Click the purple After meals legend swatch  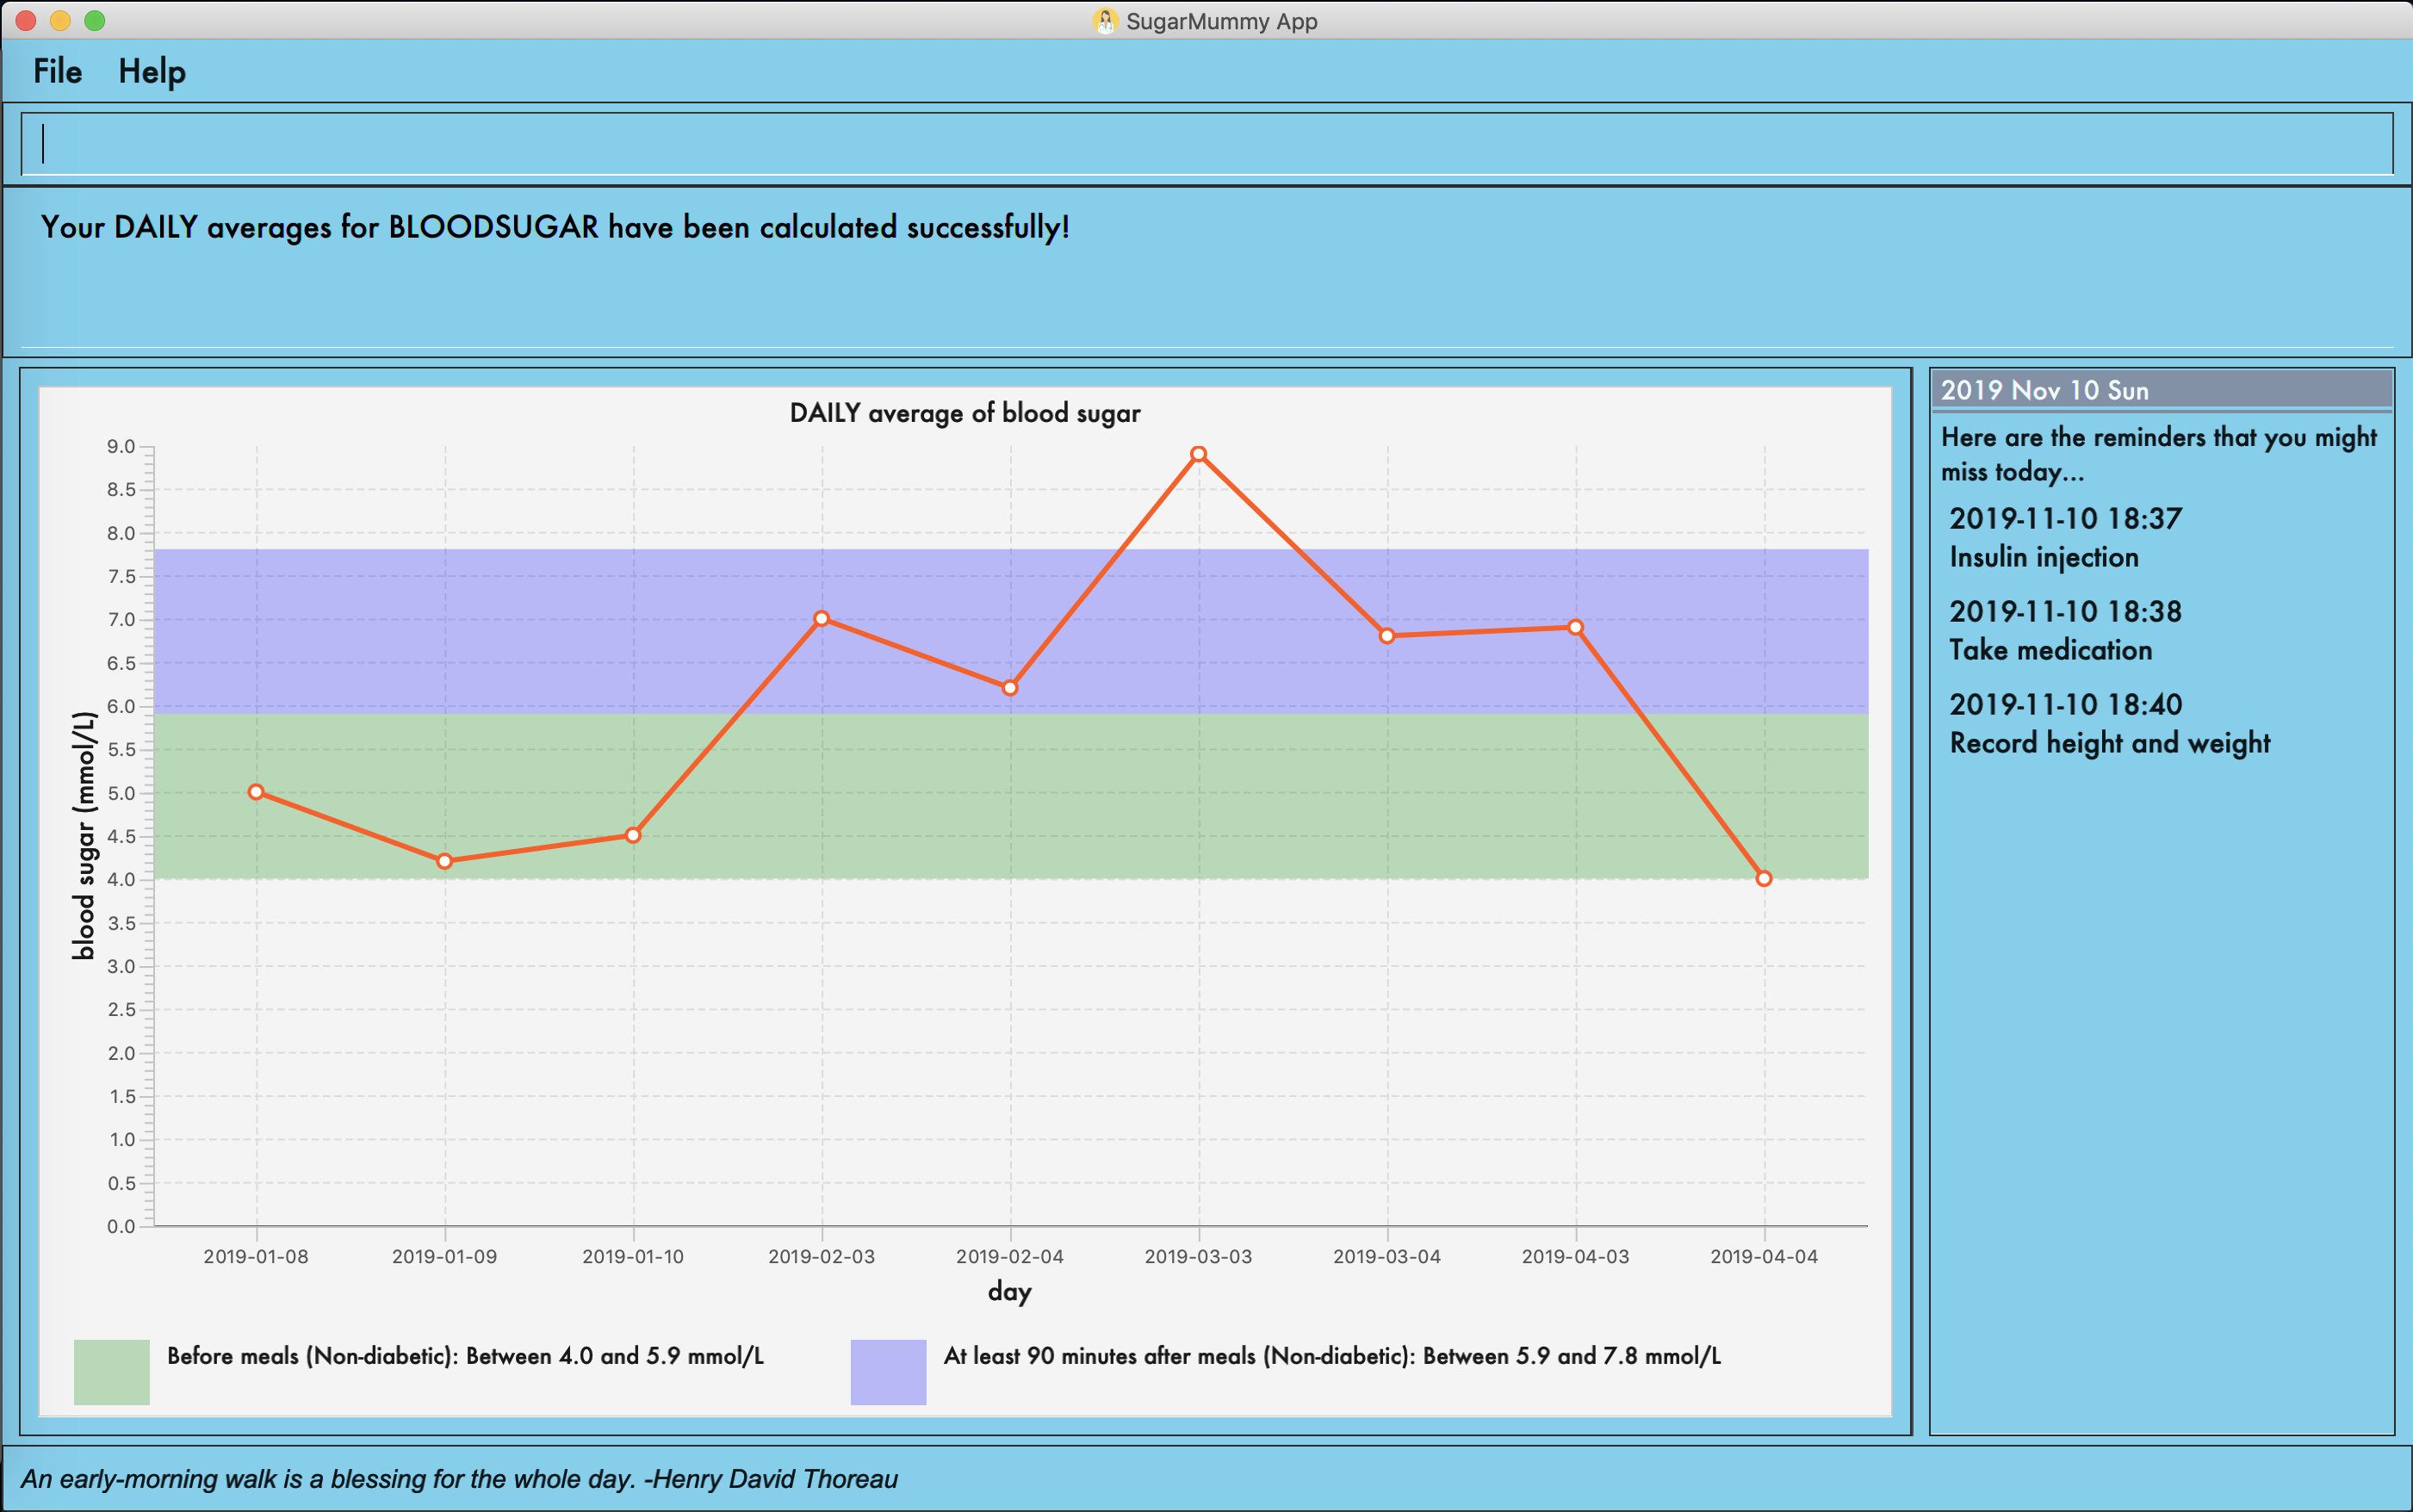[888, 1372]
